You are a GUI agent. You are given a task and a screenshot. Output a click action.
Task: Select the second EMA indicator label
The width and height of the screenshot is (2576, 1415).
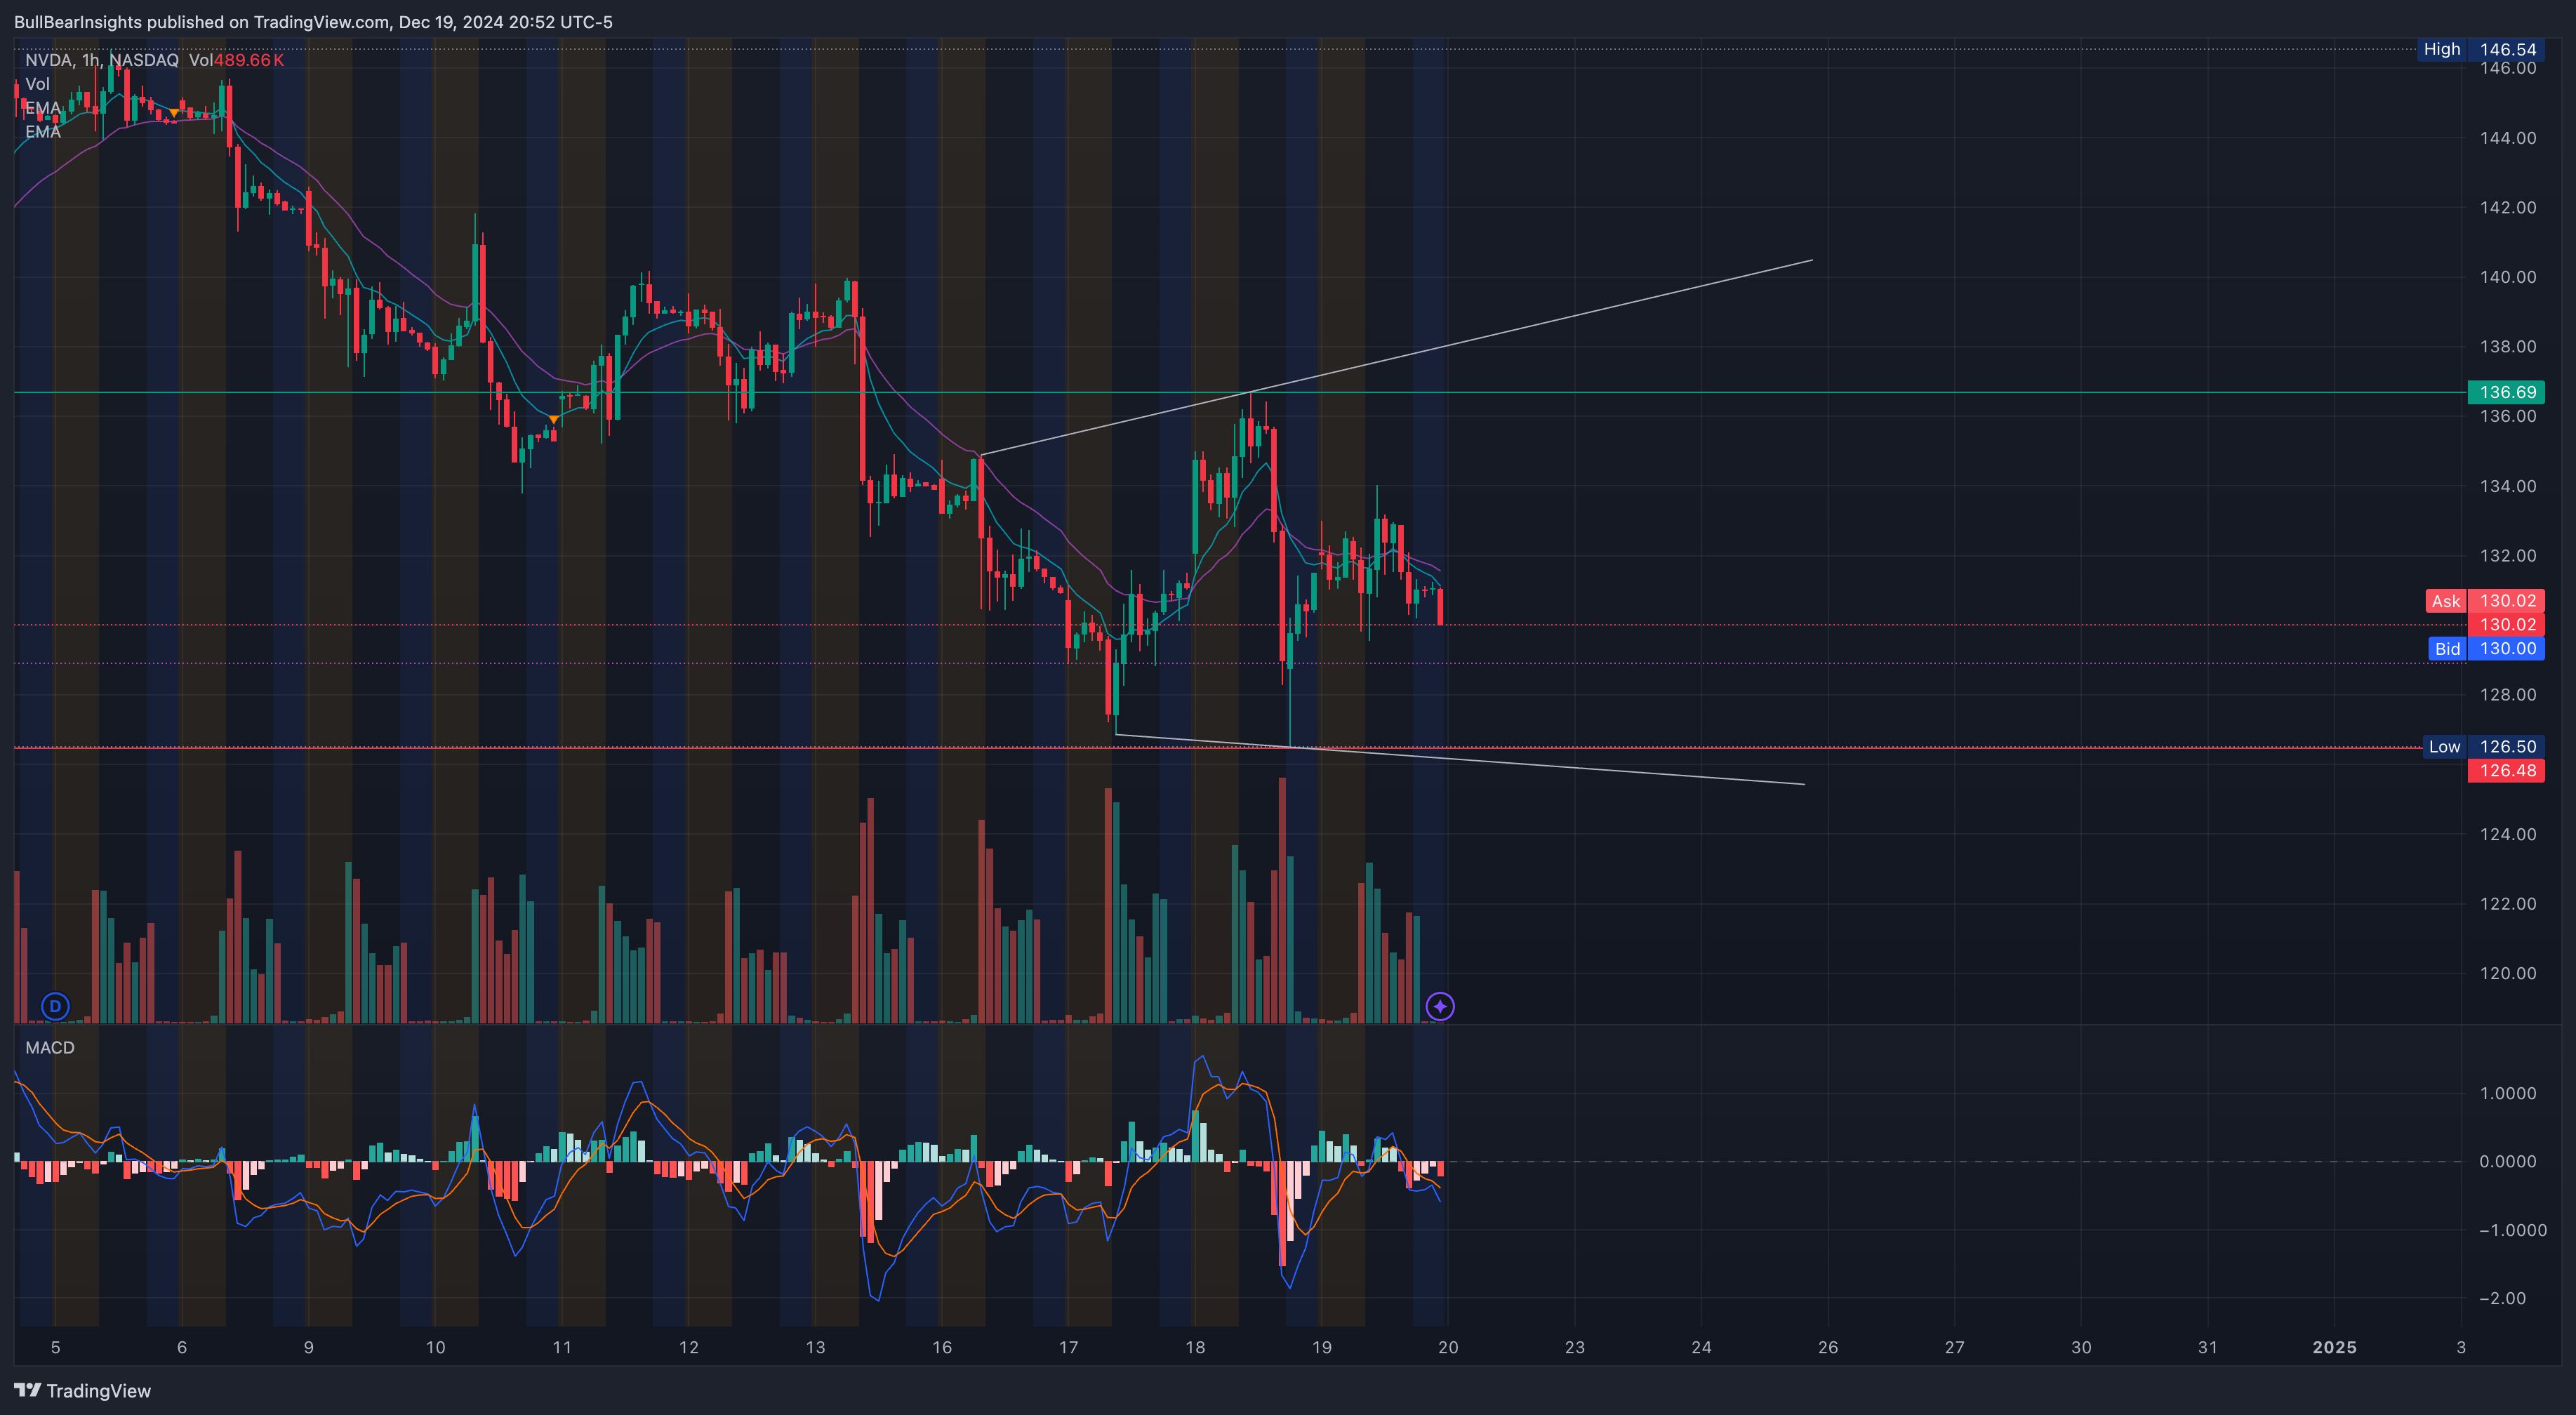43,132
